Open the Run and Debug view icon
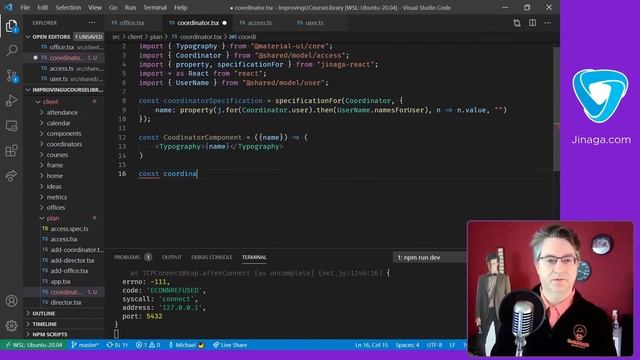The height and width of the screenshot is (360, 640). click(x=11, y=100)
